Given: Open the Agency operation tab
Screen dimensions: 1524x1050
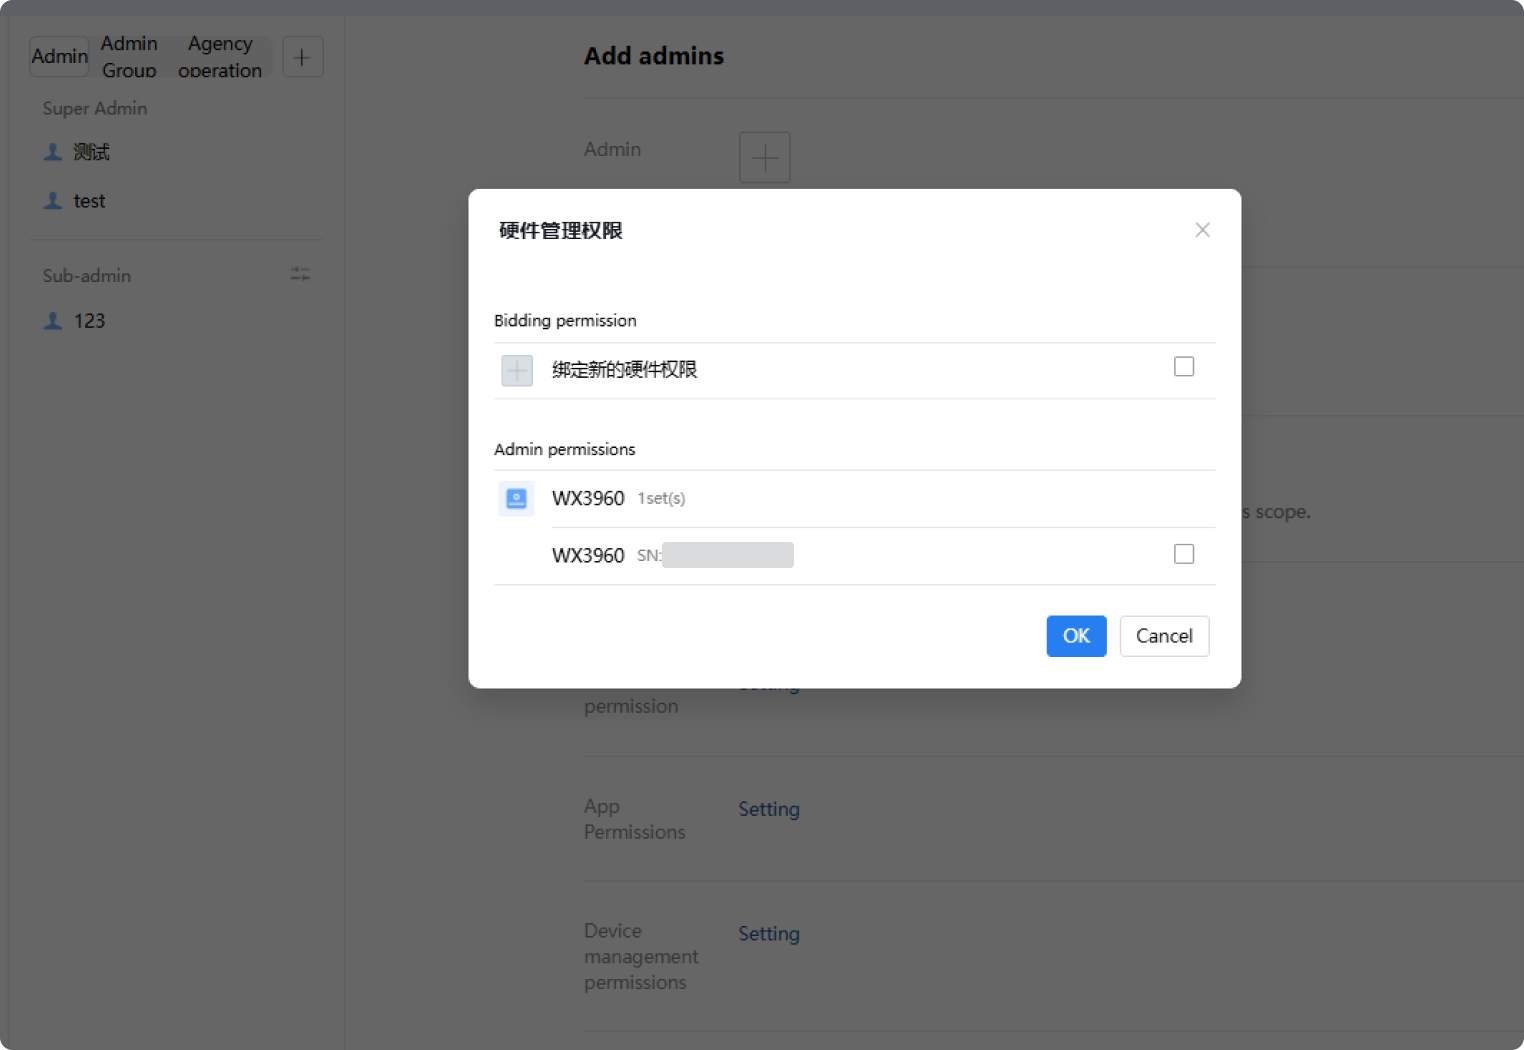Looking at the screenshot, I should tap(220, 57).
